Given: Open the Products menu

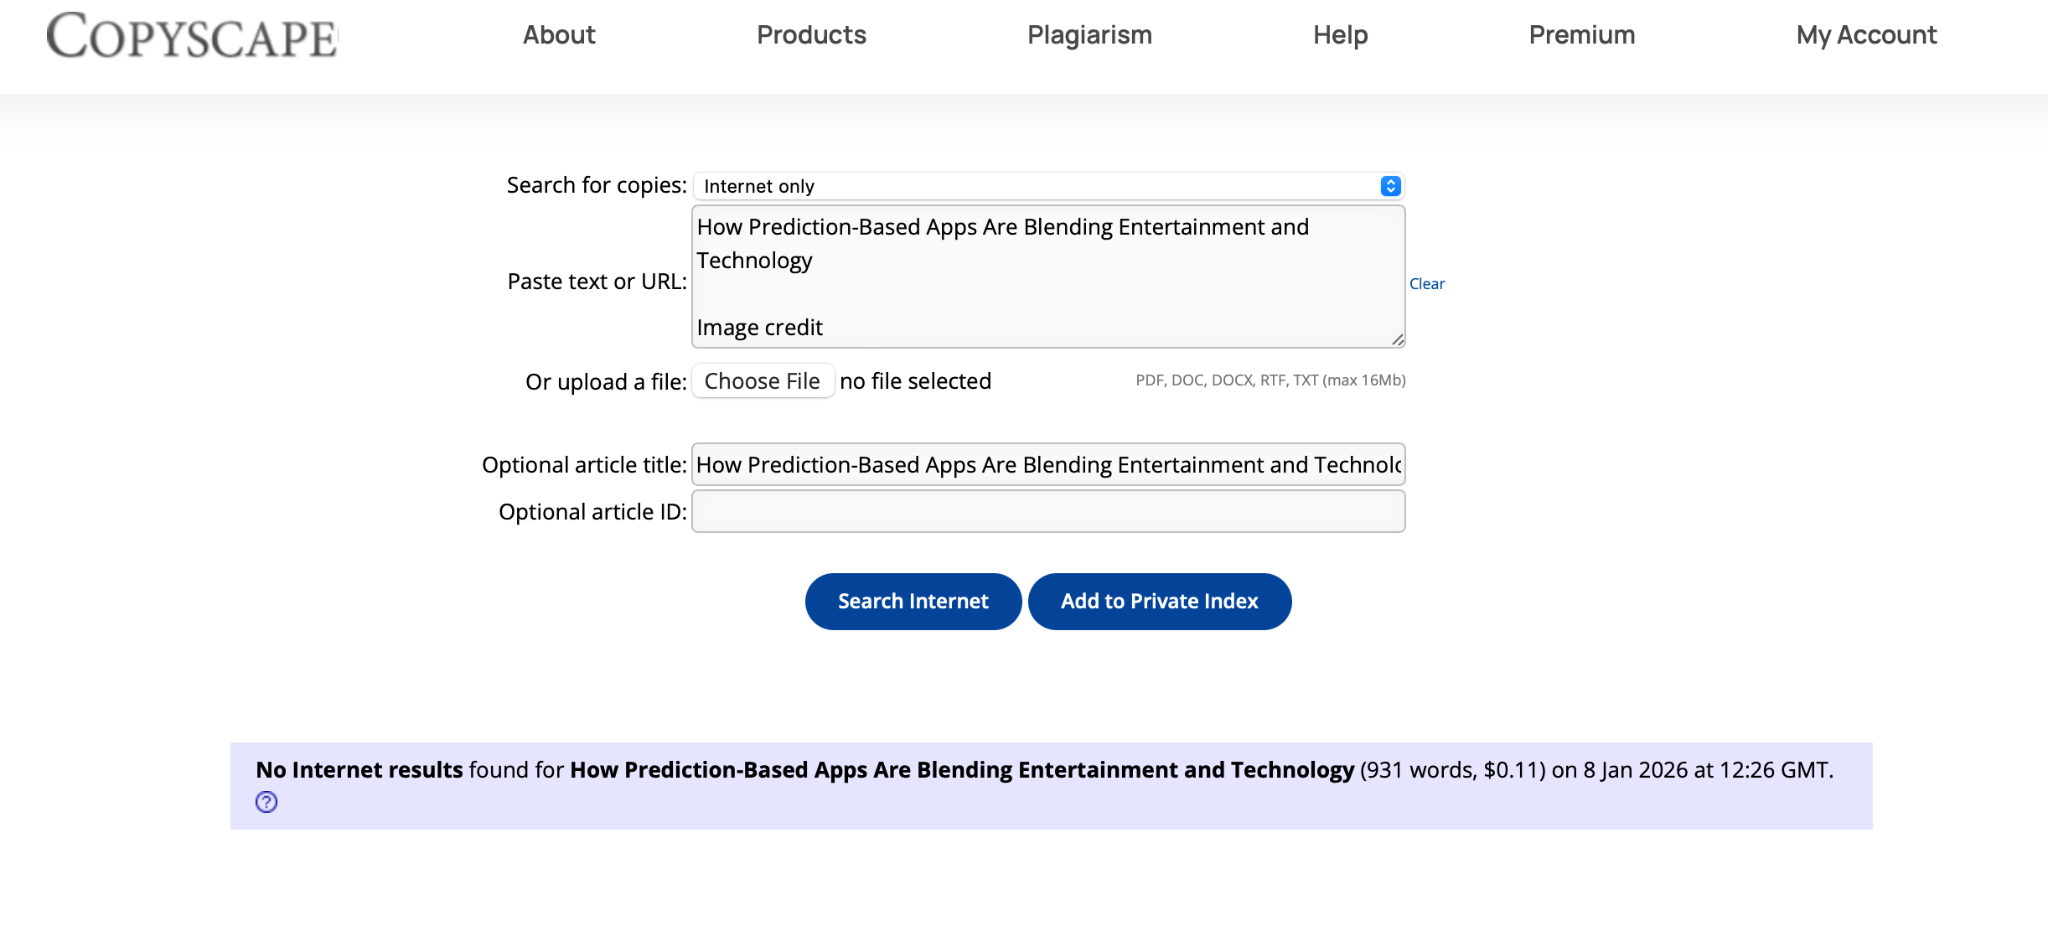Looking at the screenshot, I should (x=811, y=35).
